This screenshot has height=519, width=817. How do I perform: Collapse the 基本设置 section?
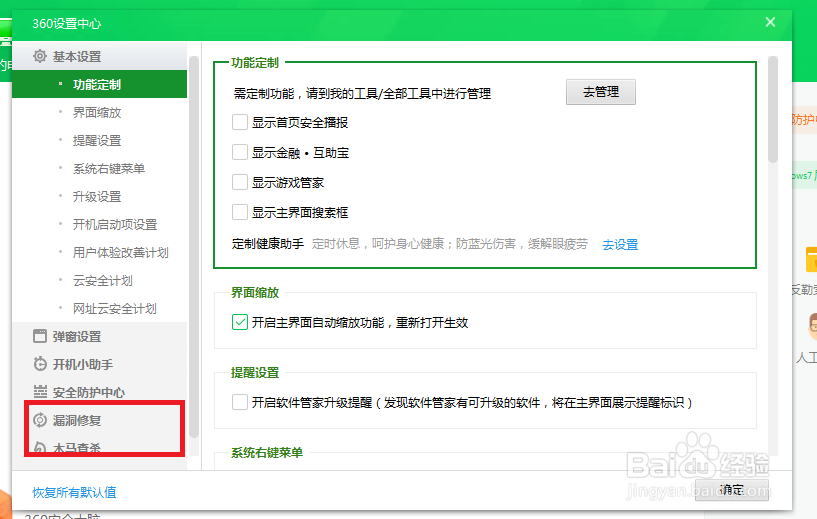click(100, 56)
